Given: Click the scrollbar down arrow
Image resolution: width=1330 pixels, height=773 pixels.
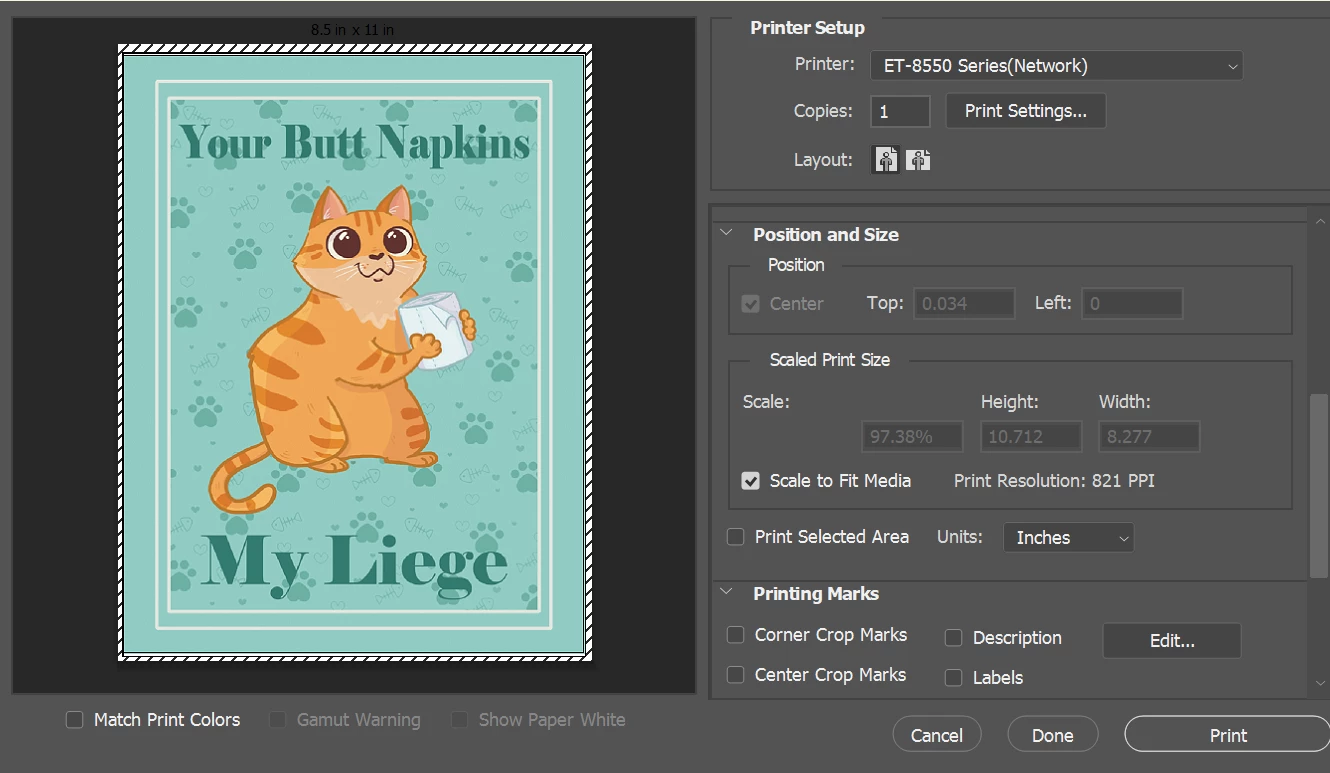Looking at the screenshot, I should 1320,683.
